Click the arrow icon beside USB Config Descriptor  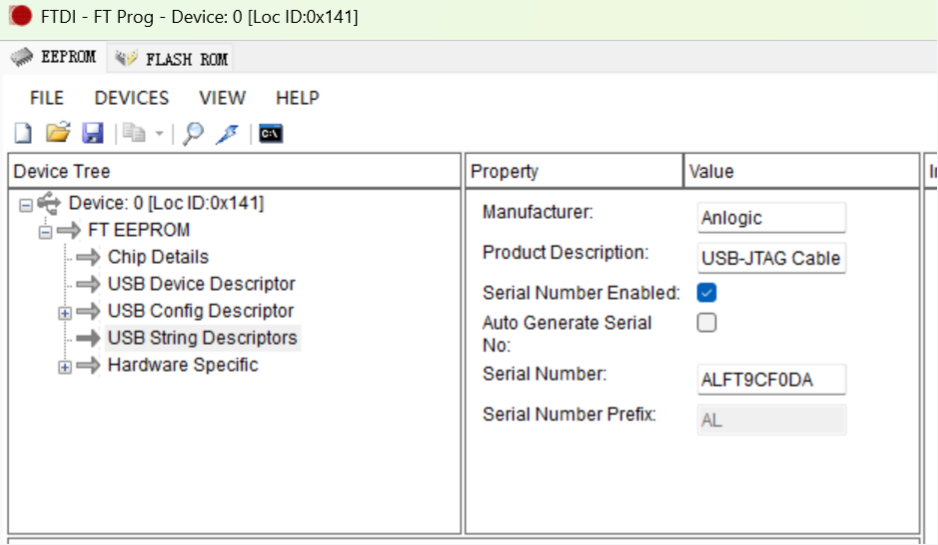89,311
